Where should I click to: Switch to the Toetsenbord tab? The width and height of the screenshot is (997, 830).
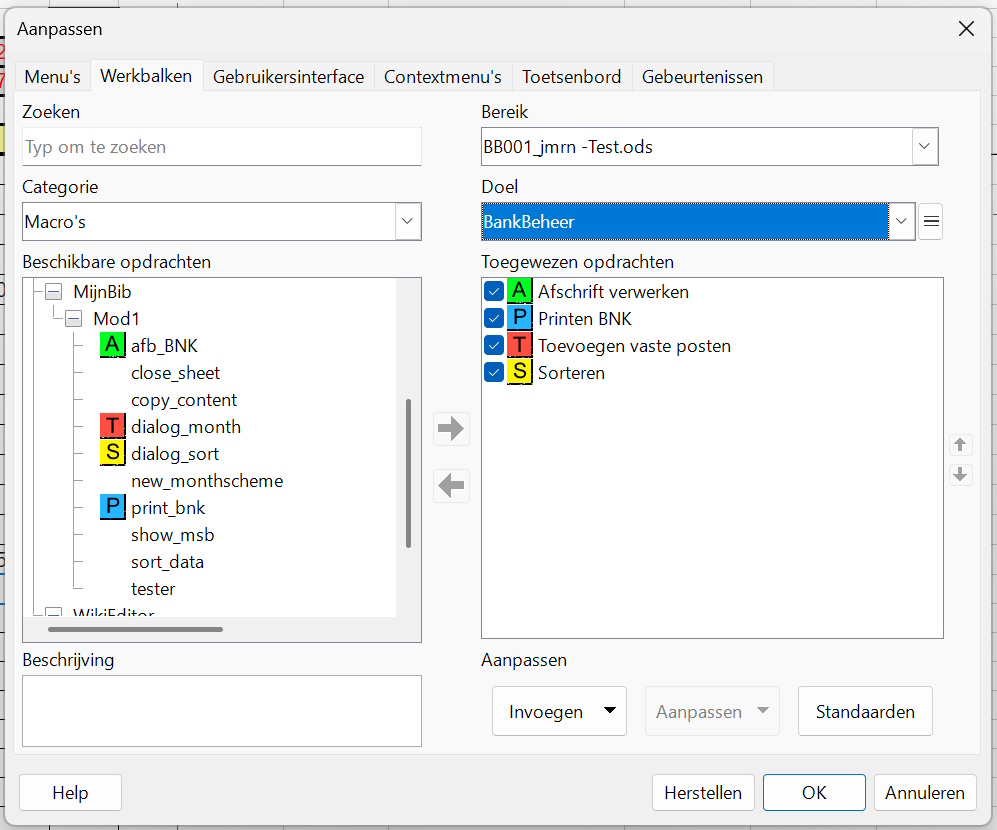(571, 77)
